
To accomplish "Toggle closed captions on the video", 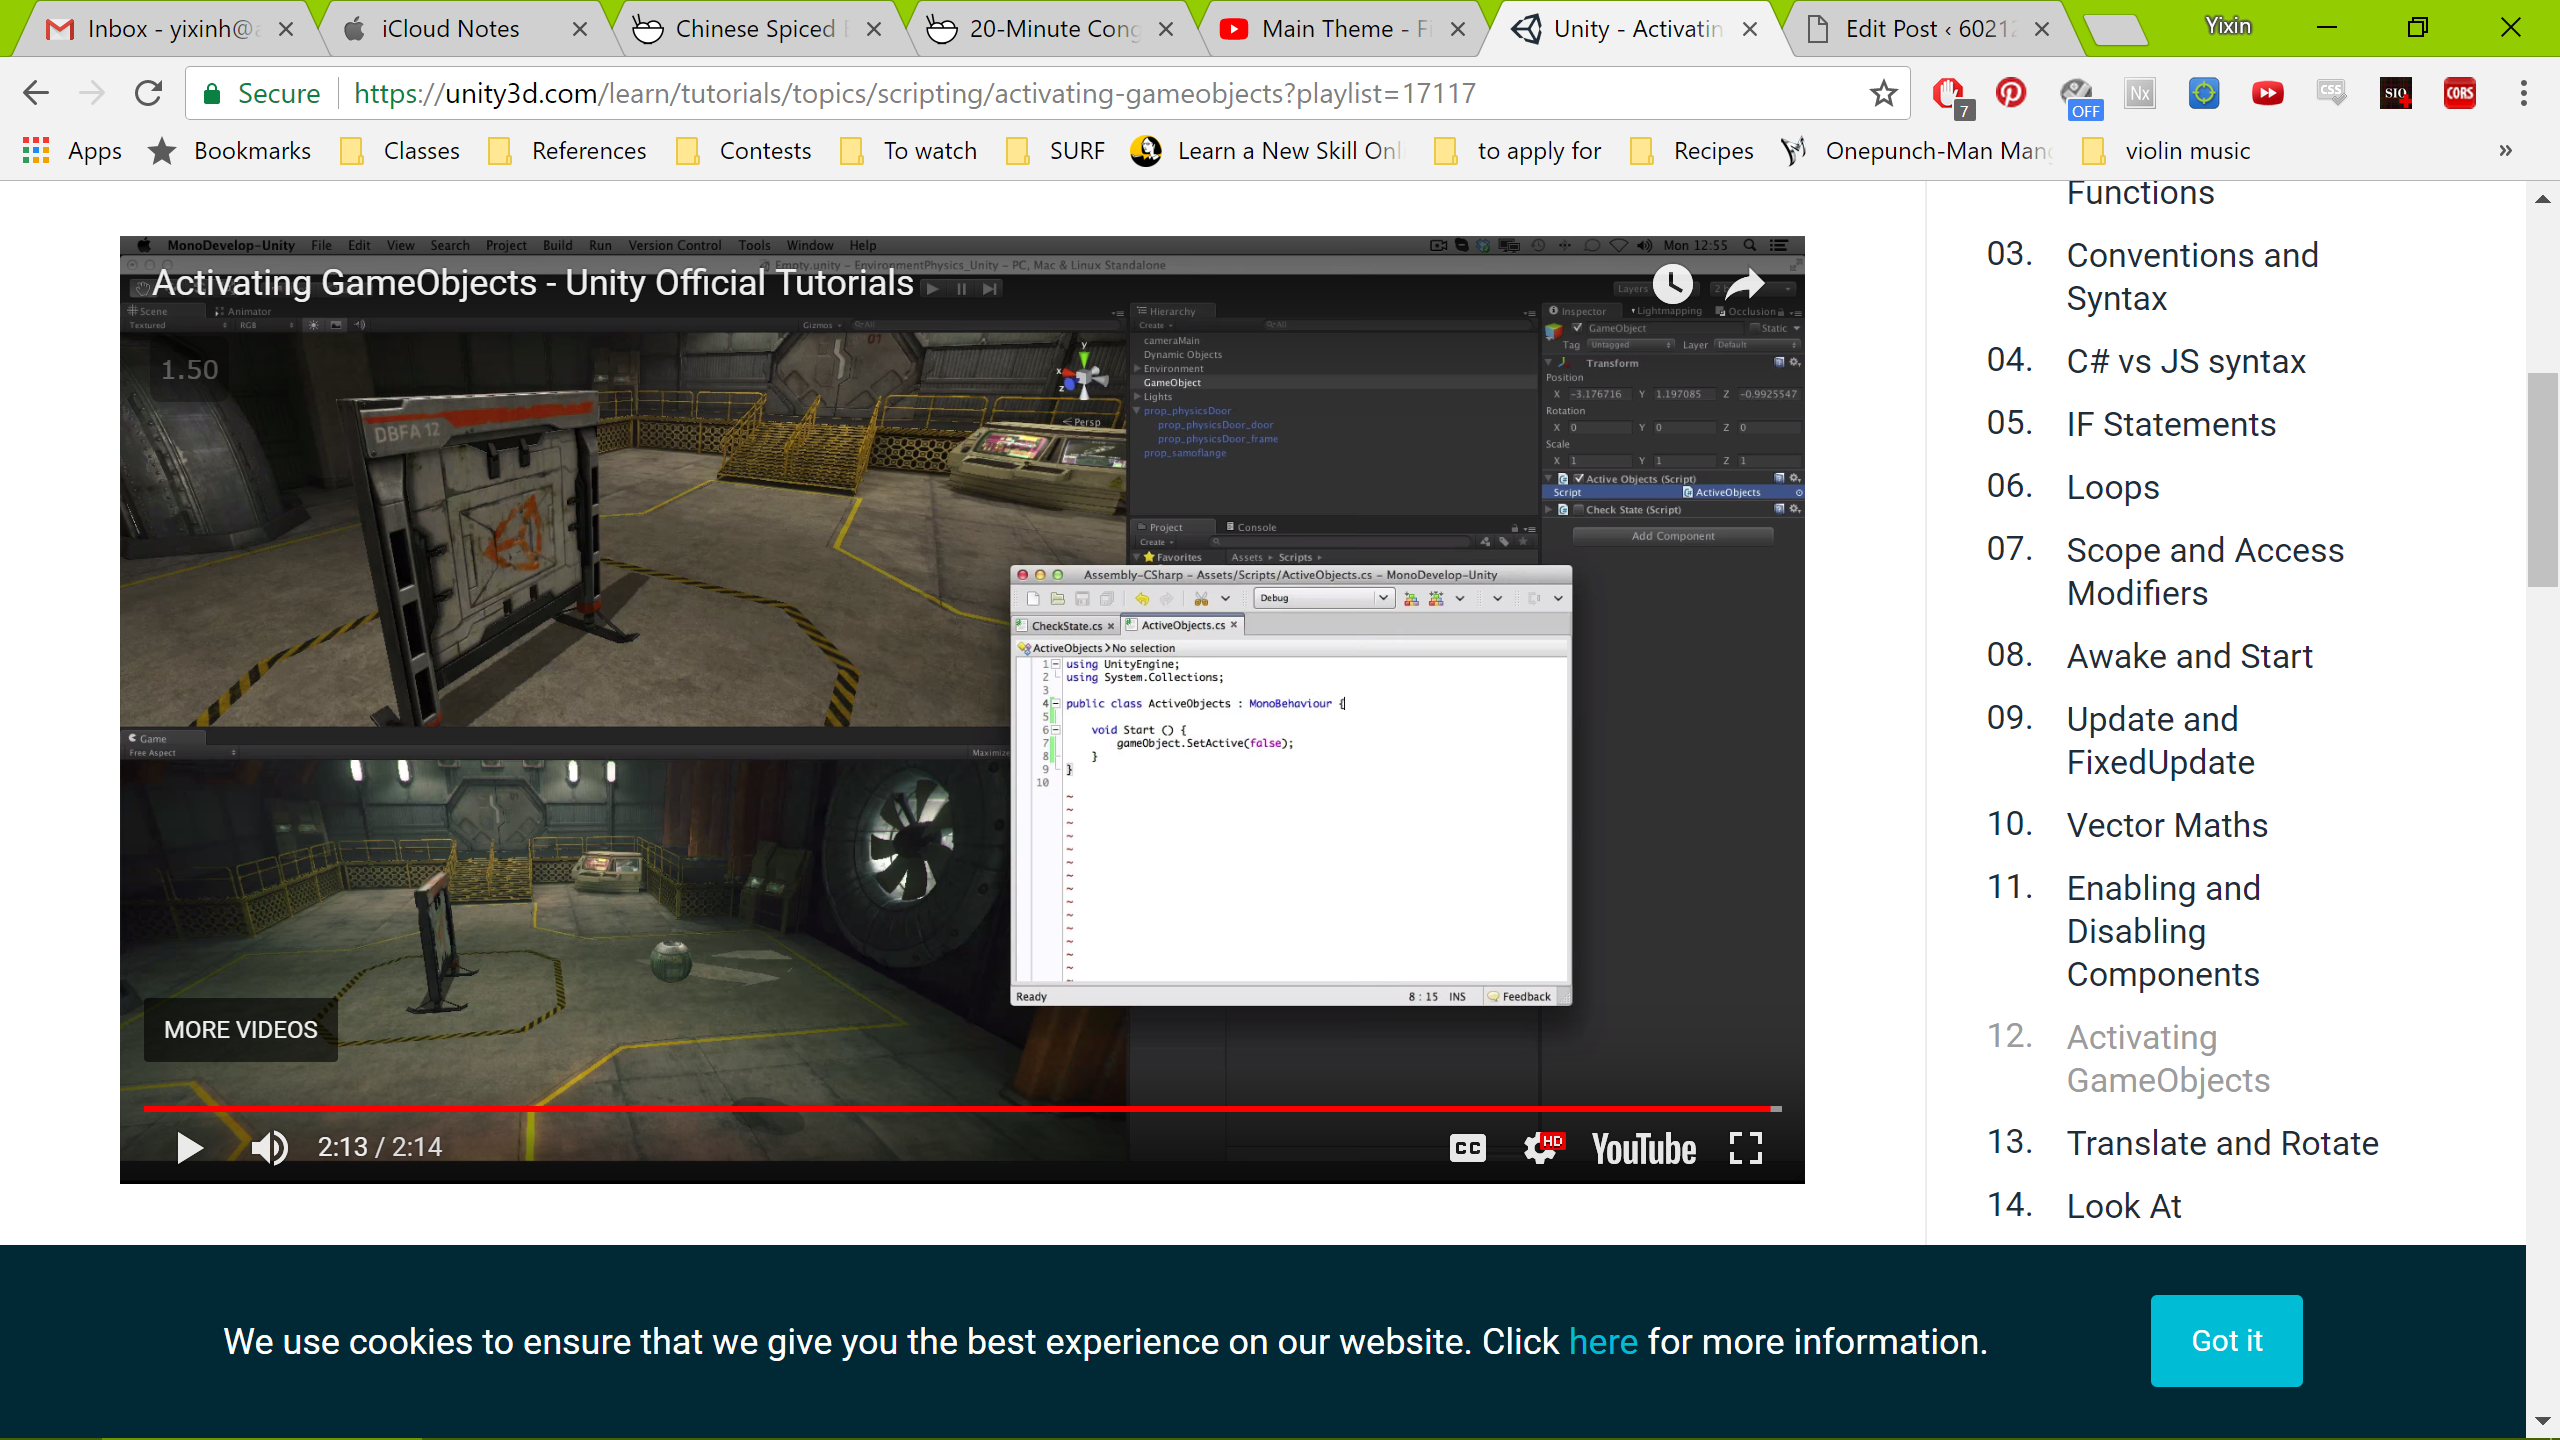I will pyautogui.click(x=1467, y=1148).
